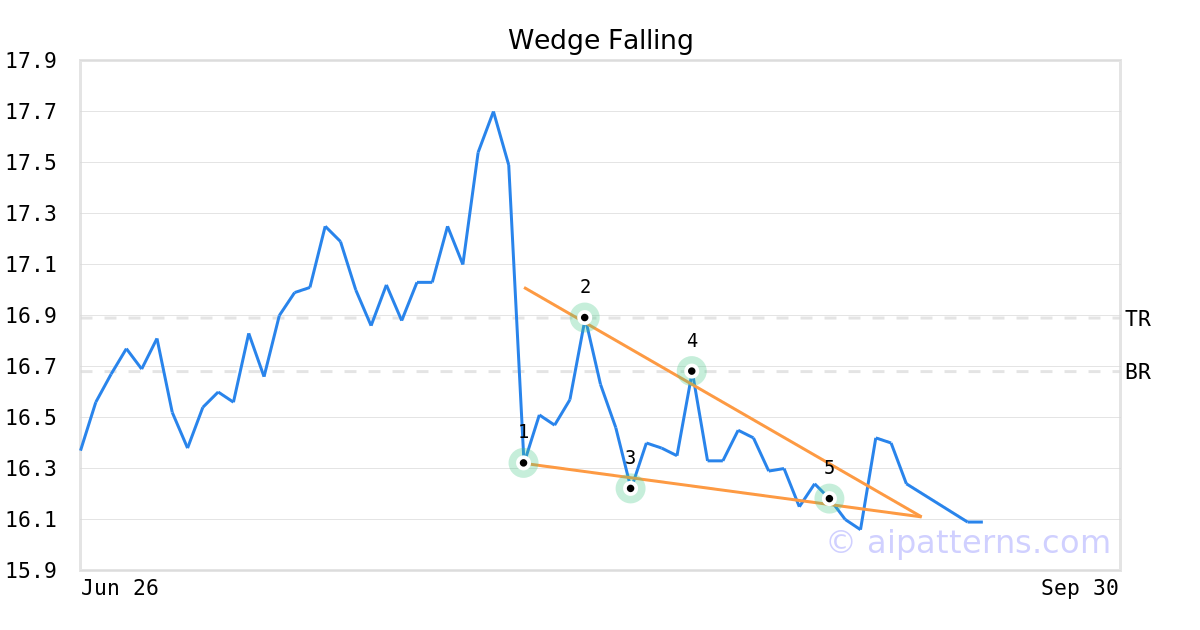Click the "Wedge Falling" chart title

(x=600, y=40)
